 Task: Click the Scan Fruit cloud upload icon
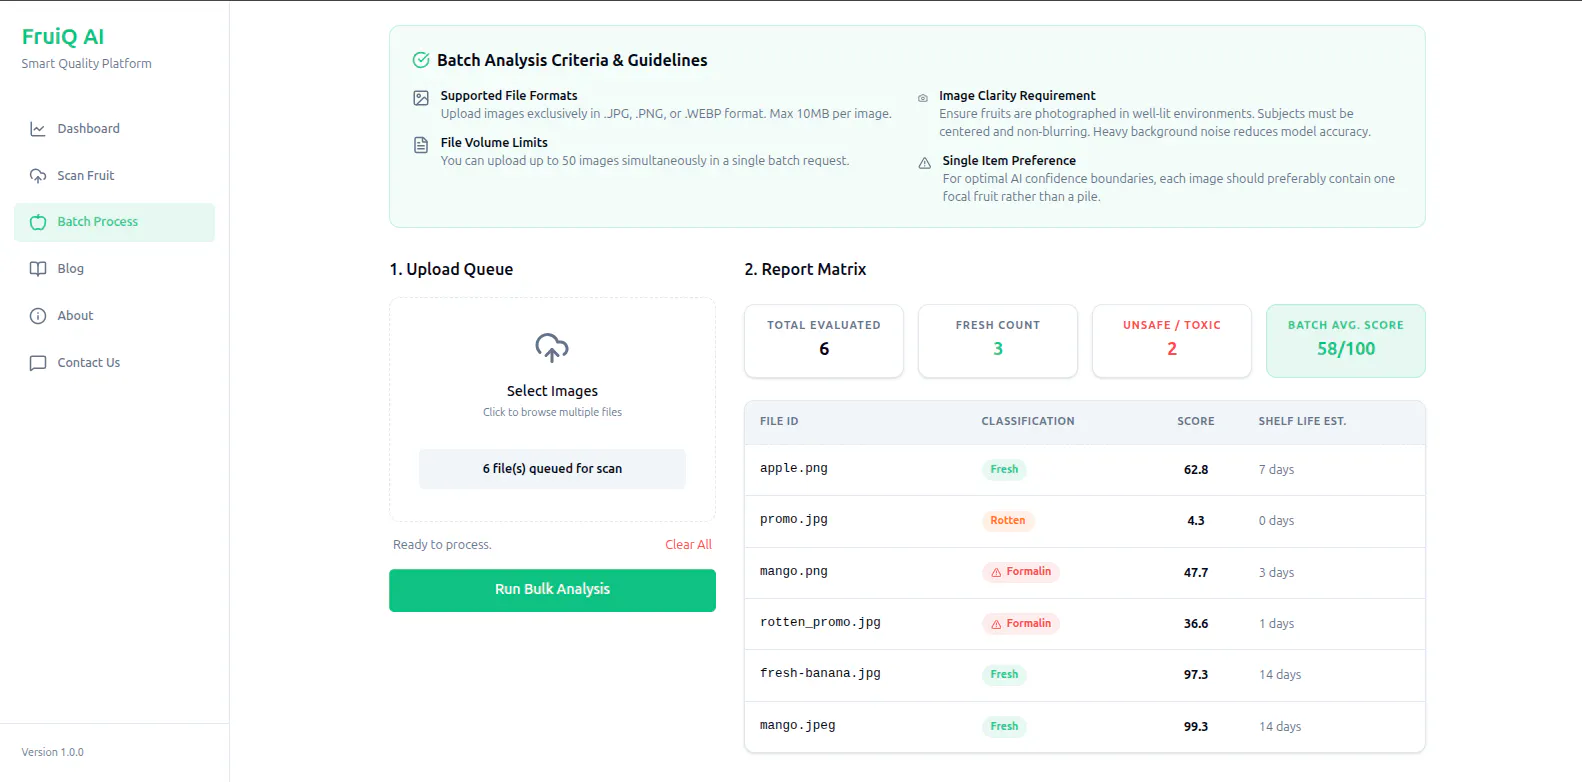[38, 176]
